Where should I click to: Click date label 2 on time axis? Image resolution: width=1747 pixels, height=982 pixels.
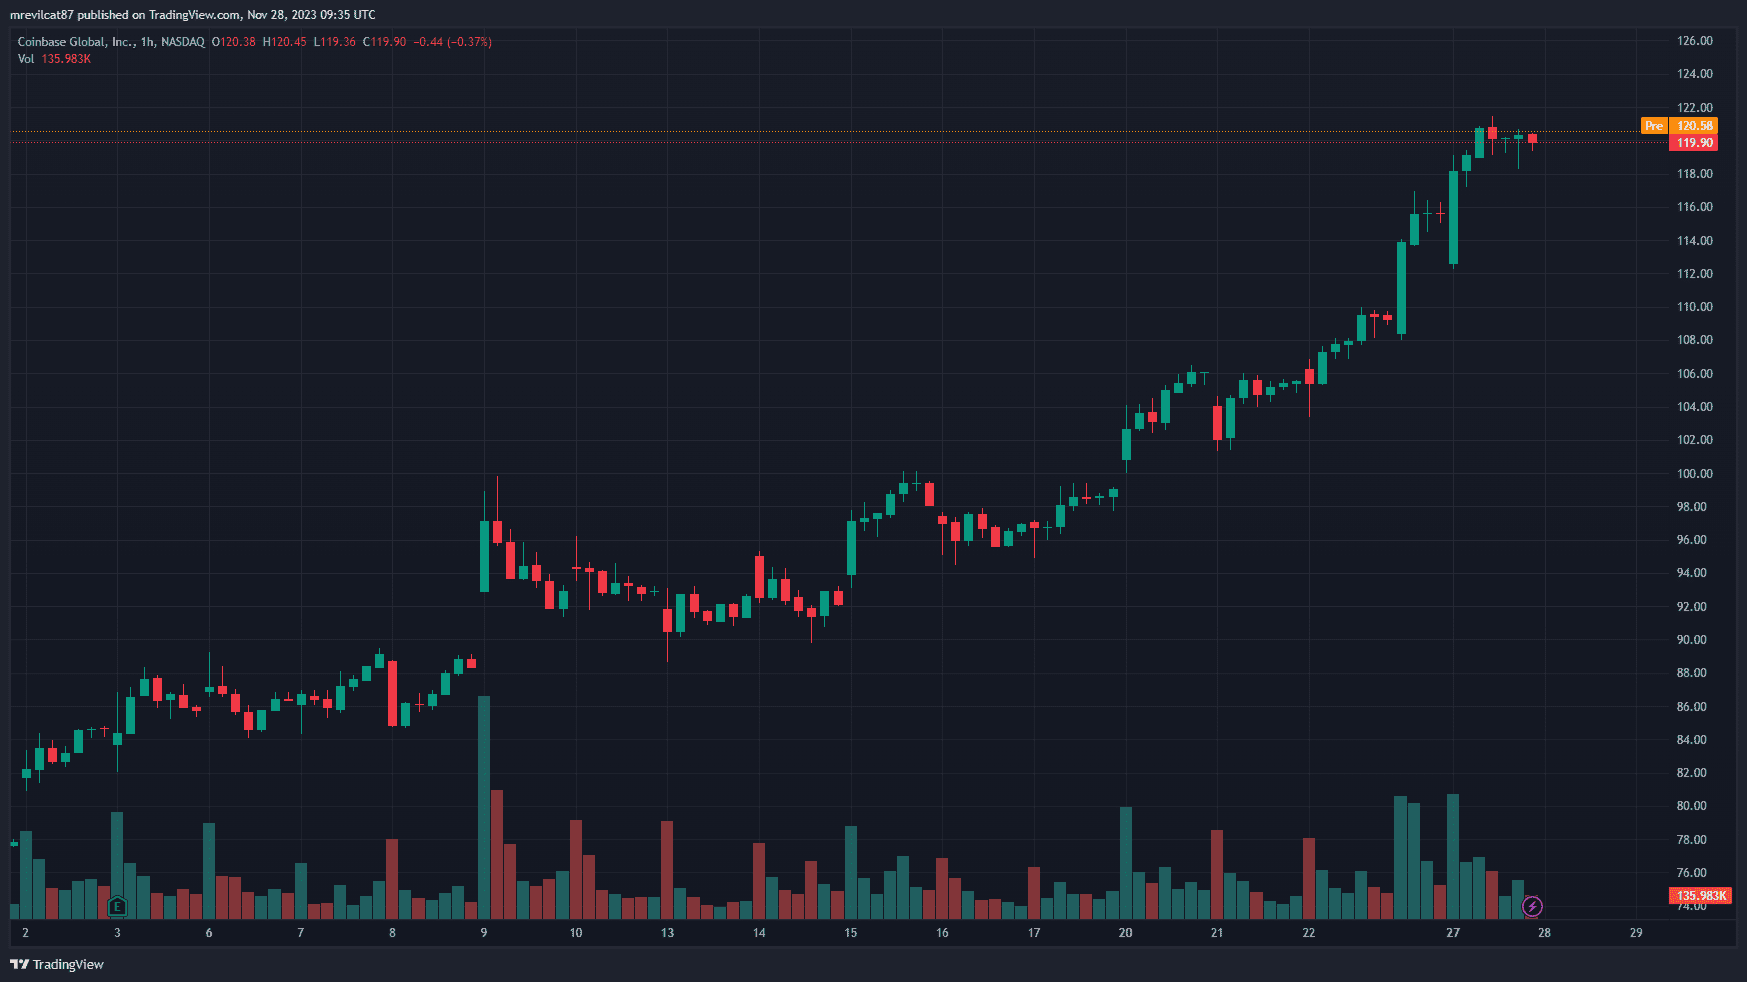[x=25, y=933]
